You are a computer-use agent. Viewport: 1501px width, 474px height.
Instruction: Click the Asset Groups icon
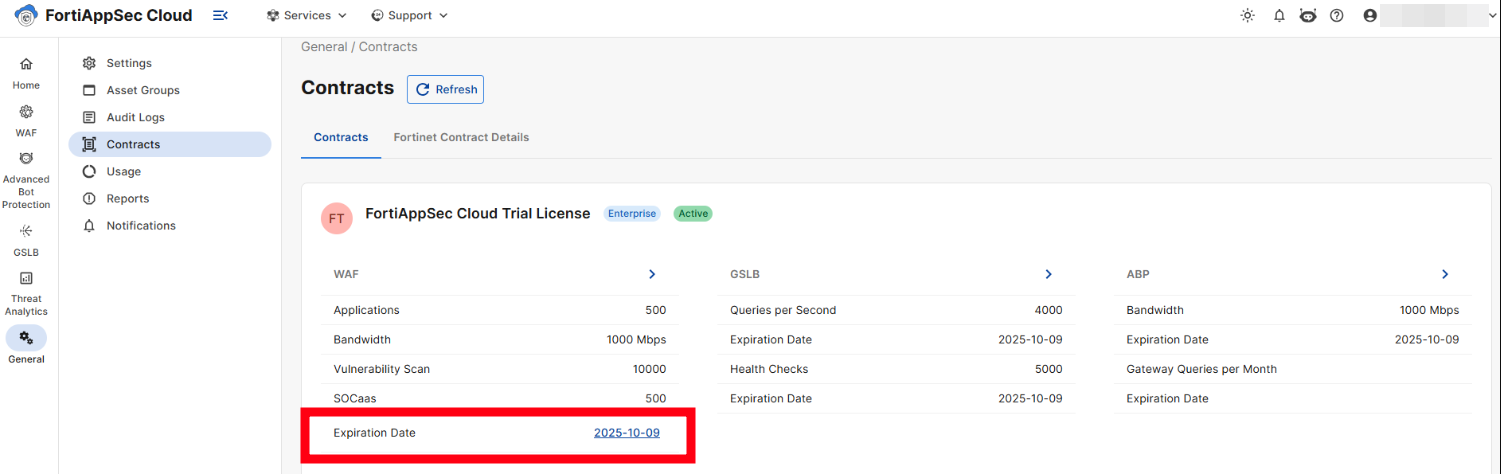(x=89, y=90)
